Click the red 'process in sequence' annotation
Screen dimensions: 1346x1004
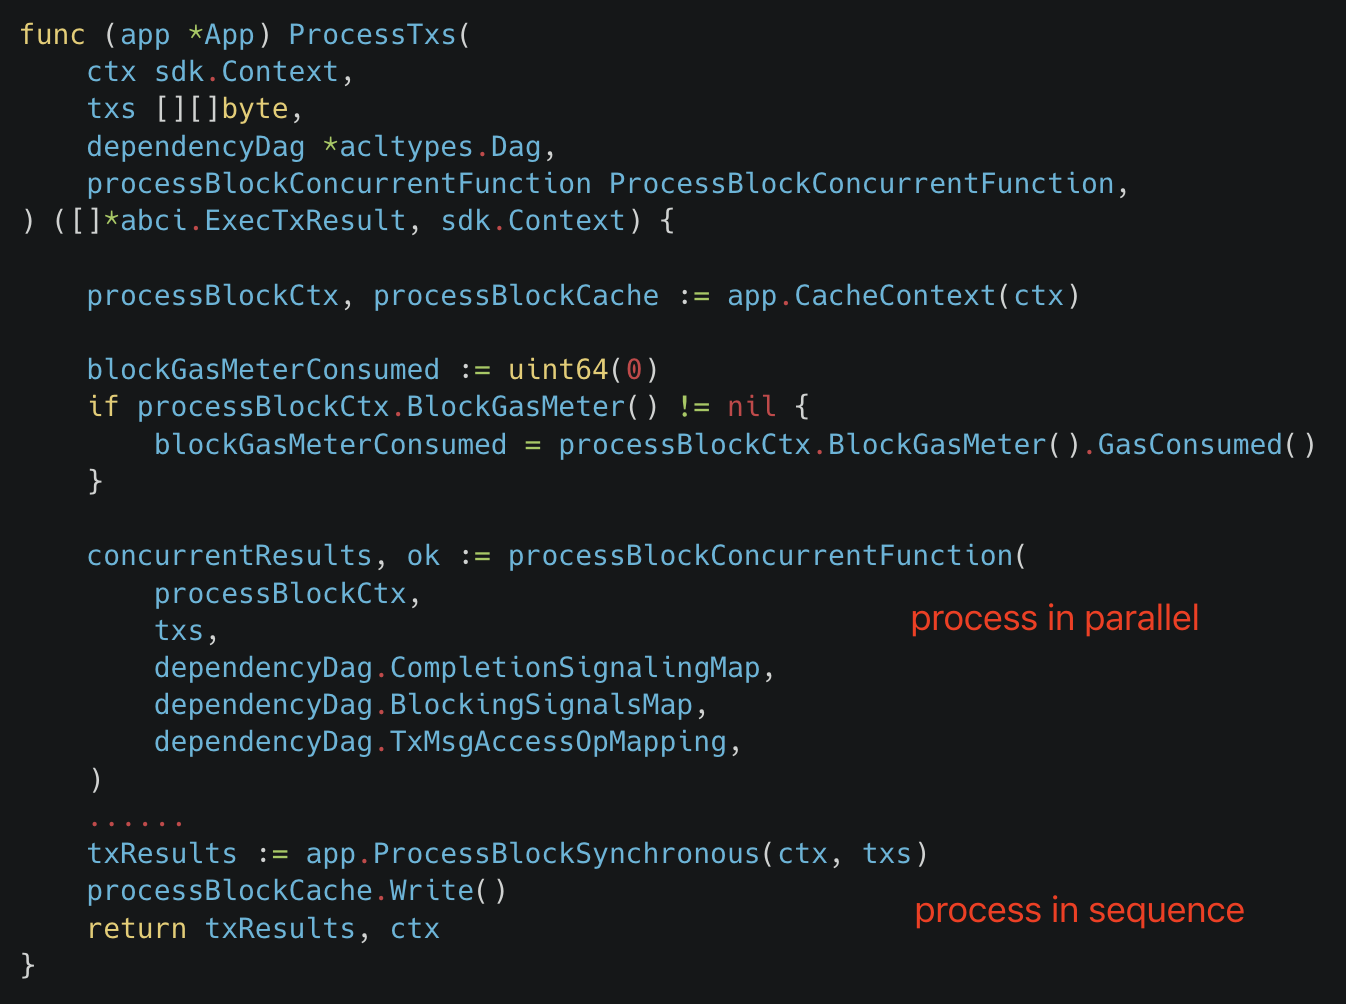[1079, 911]
